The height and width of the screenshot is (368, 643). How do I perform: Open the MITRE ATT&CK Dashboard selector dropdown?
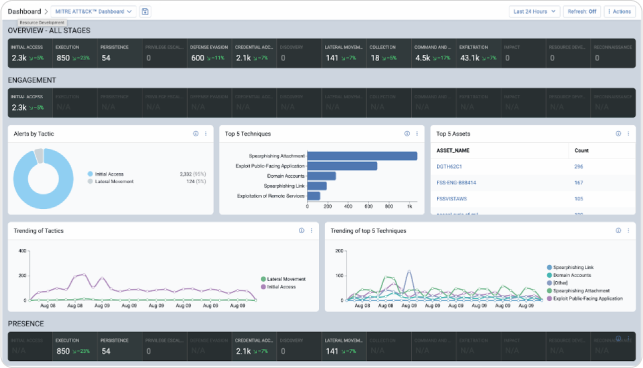[x=93, y=11]
